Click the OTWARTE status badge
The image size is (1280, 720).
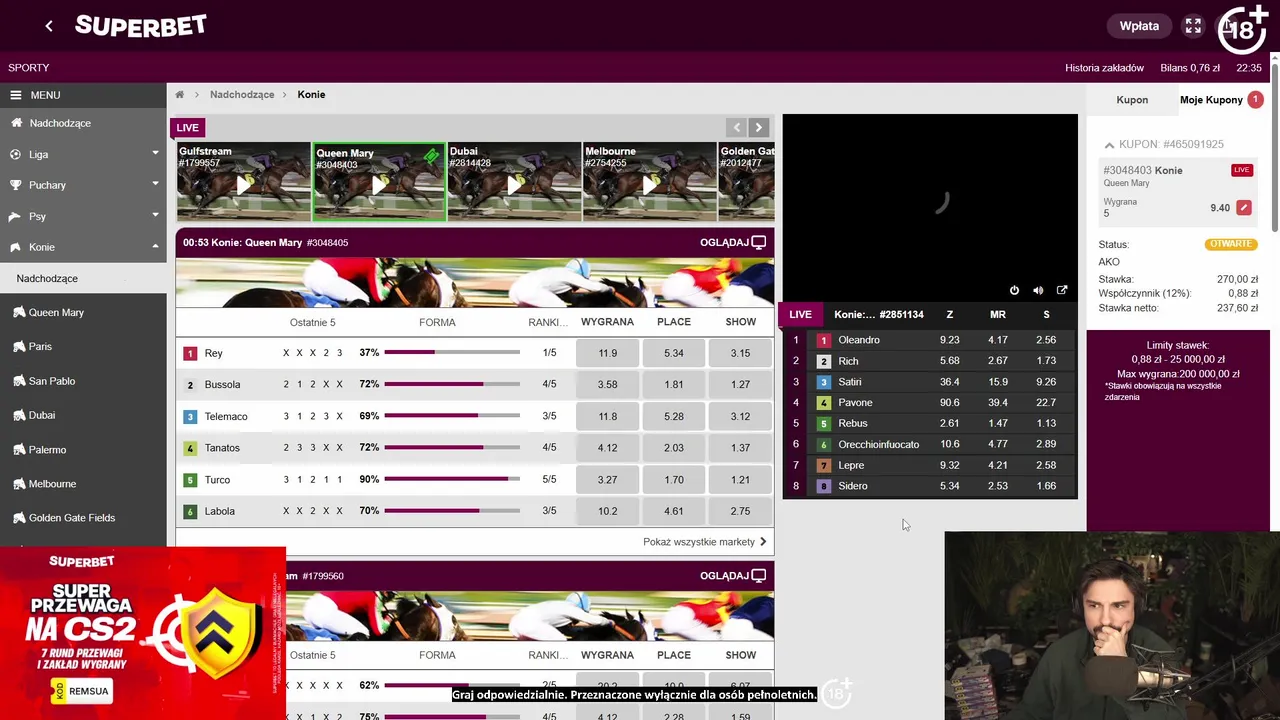[1231, 244]
